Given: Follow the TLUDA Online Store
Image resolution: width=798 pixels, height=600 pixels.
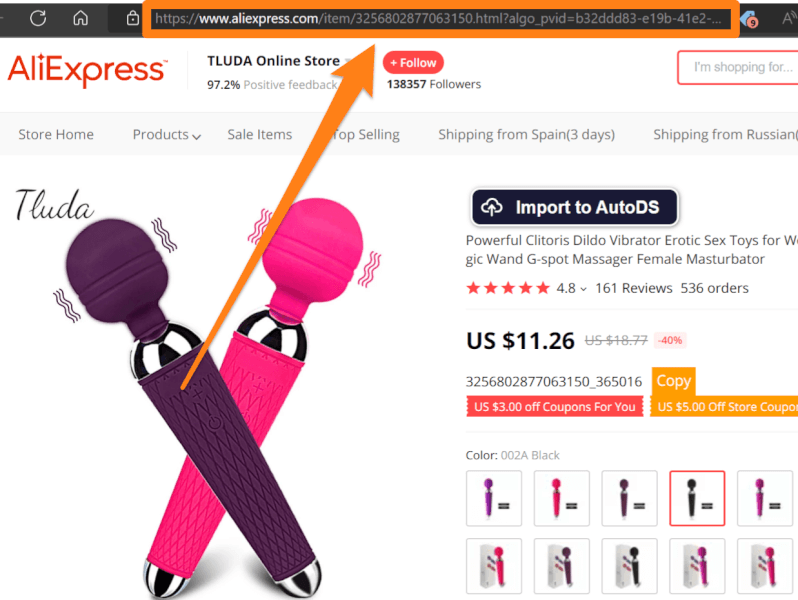Looking at the screenshot, I should (x=413, y=63).
